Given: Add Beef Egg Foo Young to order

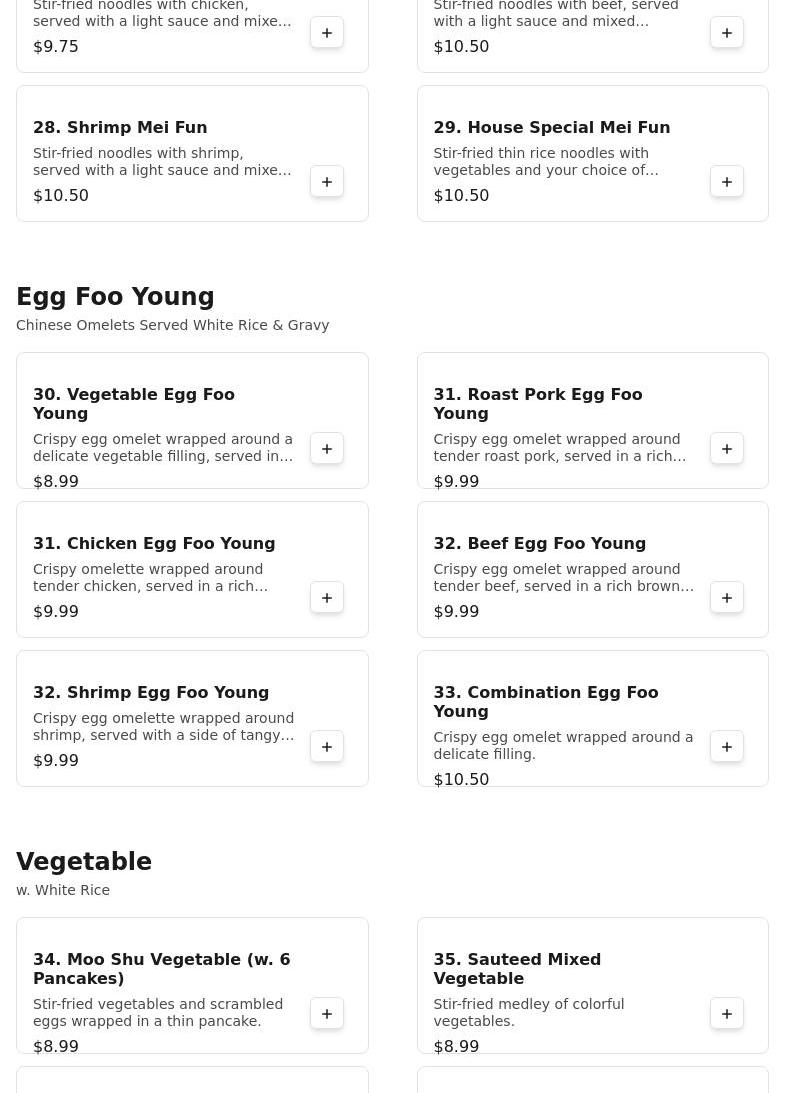Looking at the screenshot, I should pos(727,598).
